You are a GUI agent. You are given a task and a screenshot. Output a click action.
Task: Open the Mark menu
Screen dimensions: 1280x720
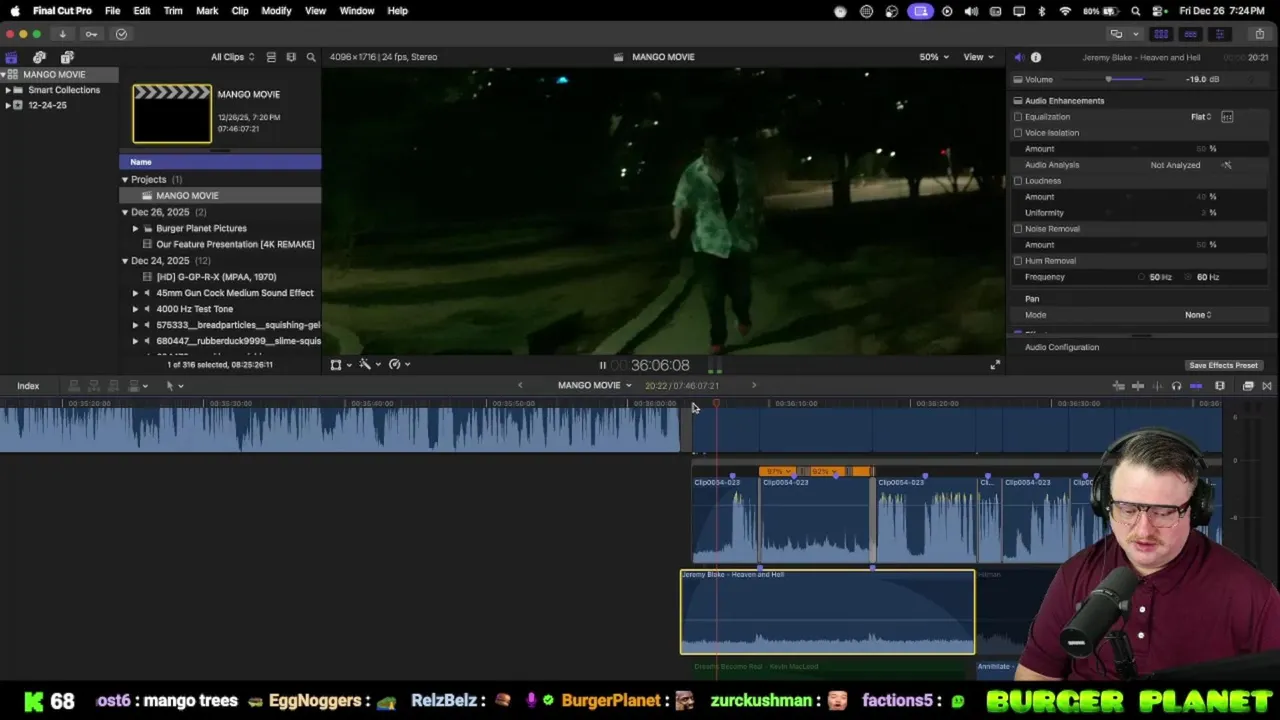tap(207, 11)
